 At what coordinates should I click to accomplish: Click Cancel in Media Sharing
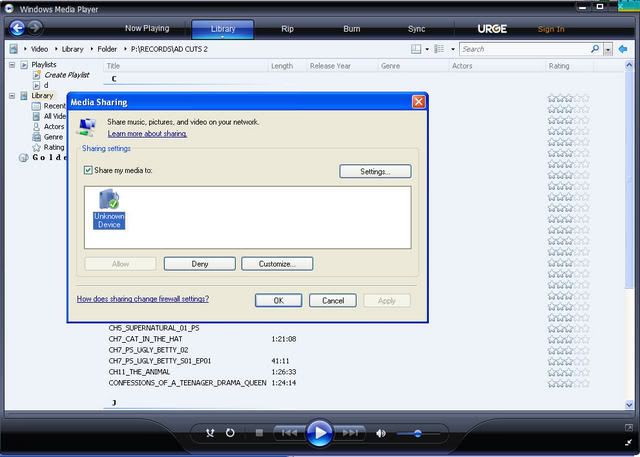[333, 301]
